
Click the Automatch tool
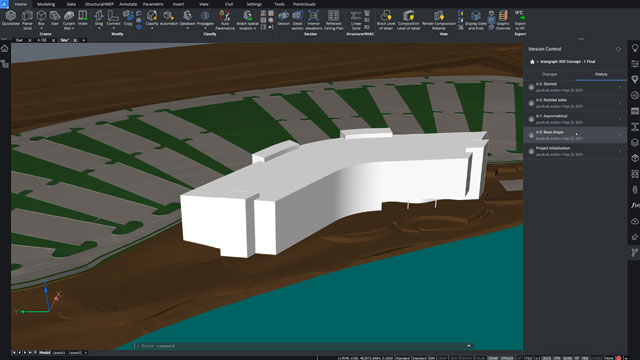(169, 18)
